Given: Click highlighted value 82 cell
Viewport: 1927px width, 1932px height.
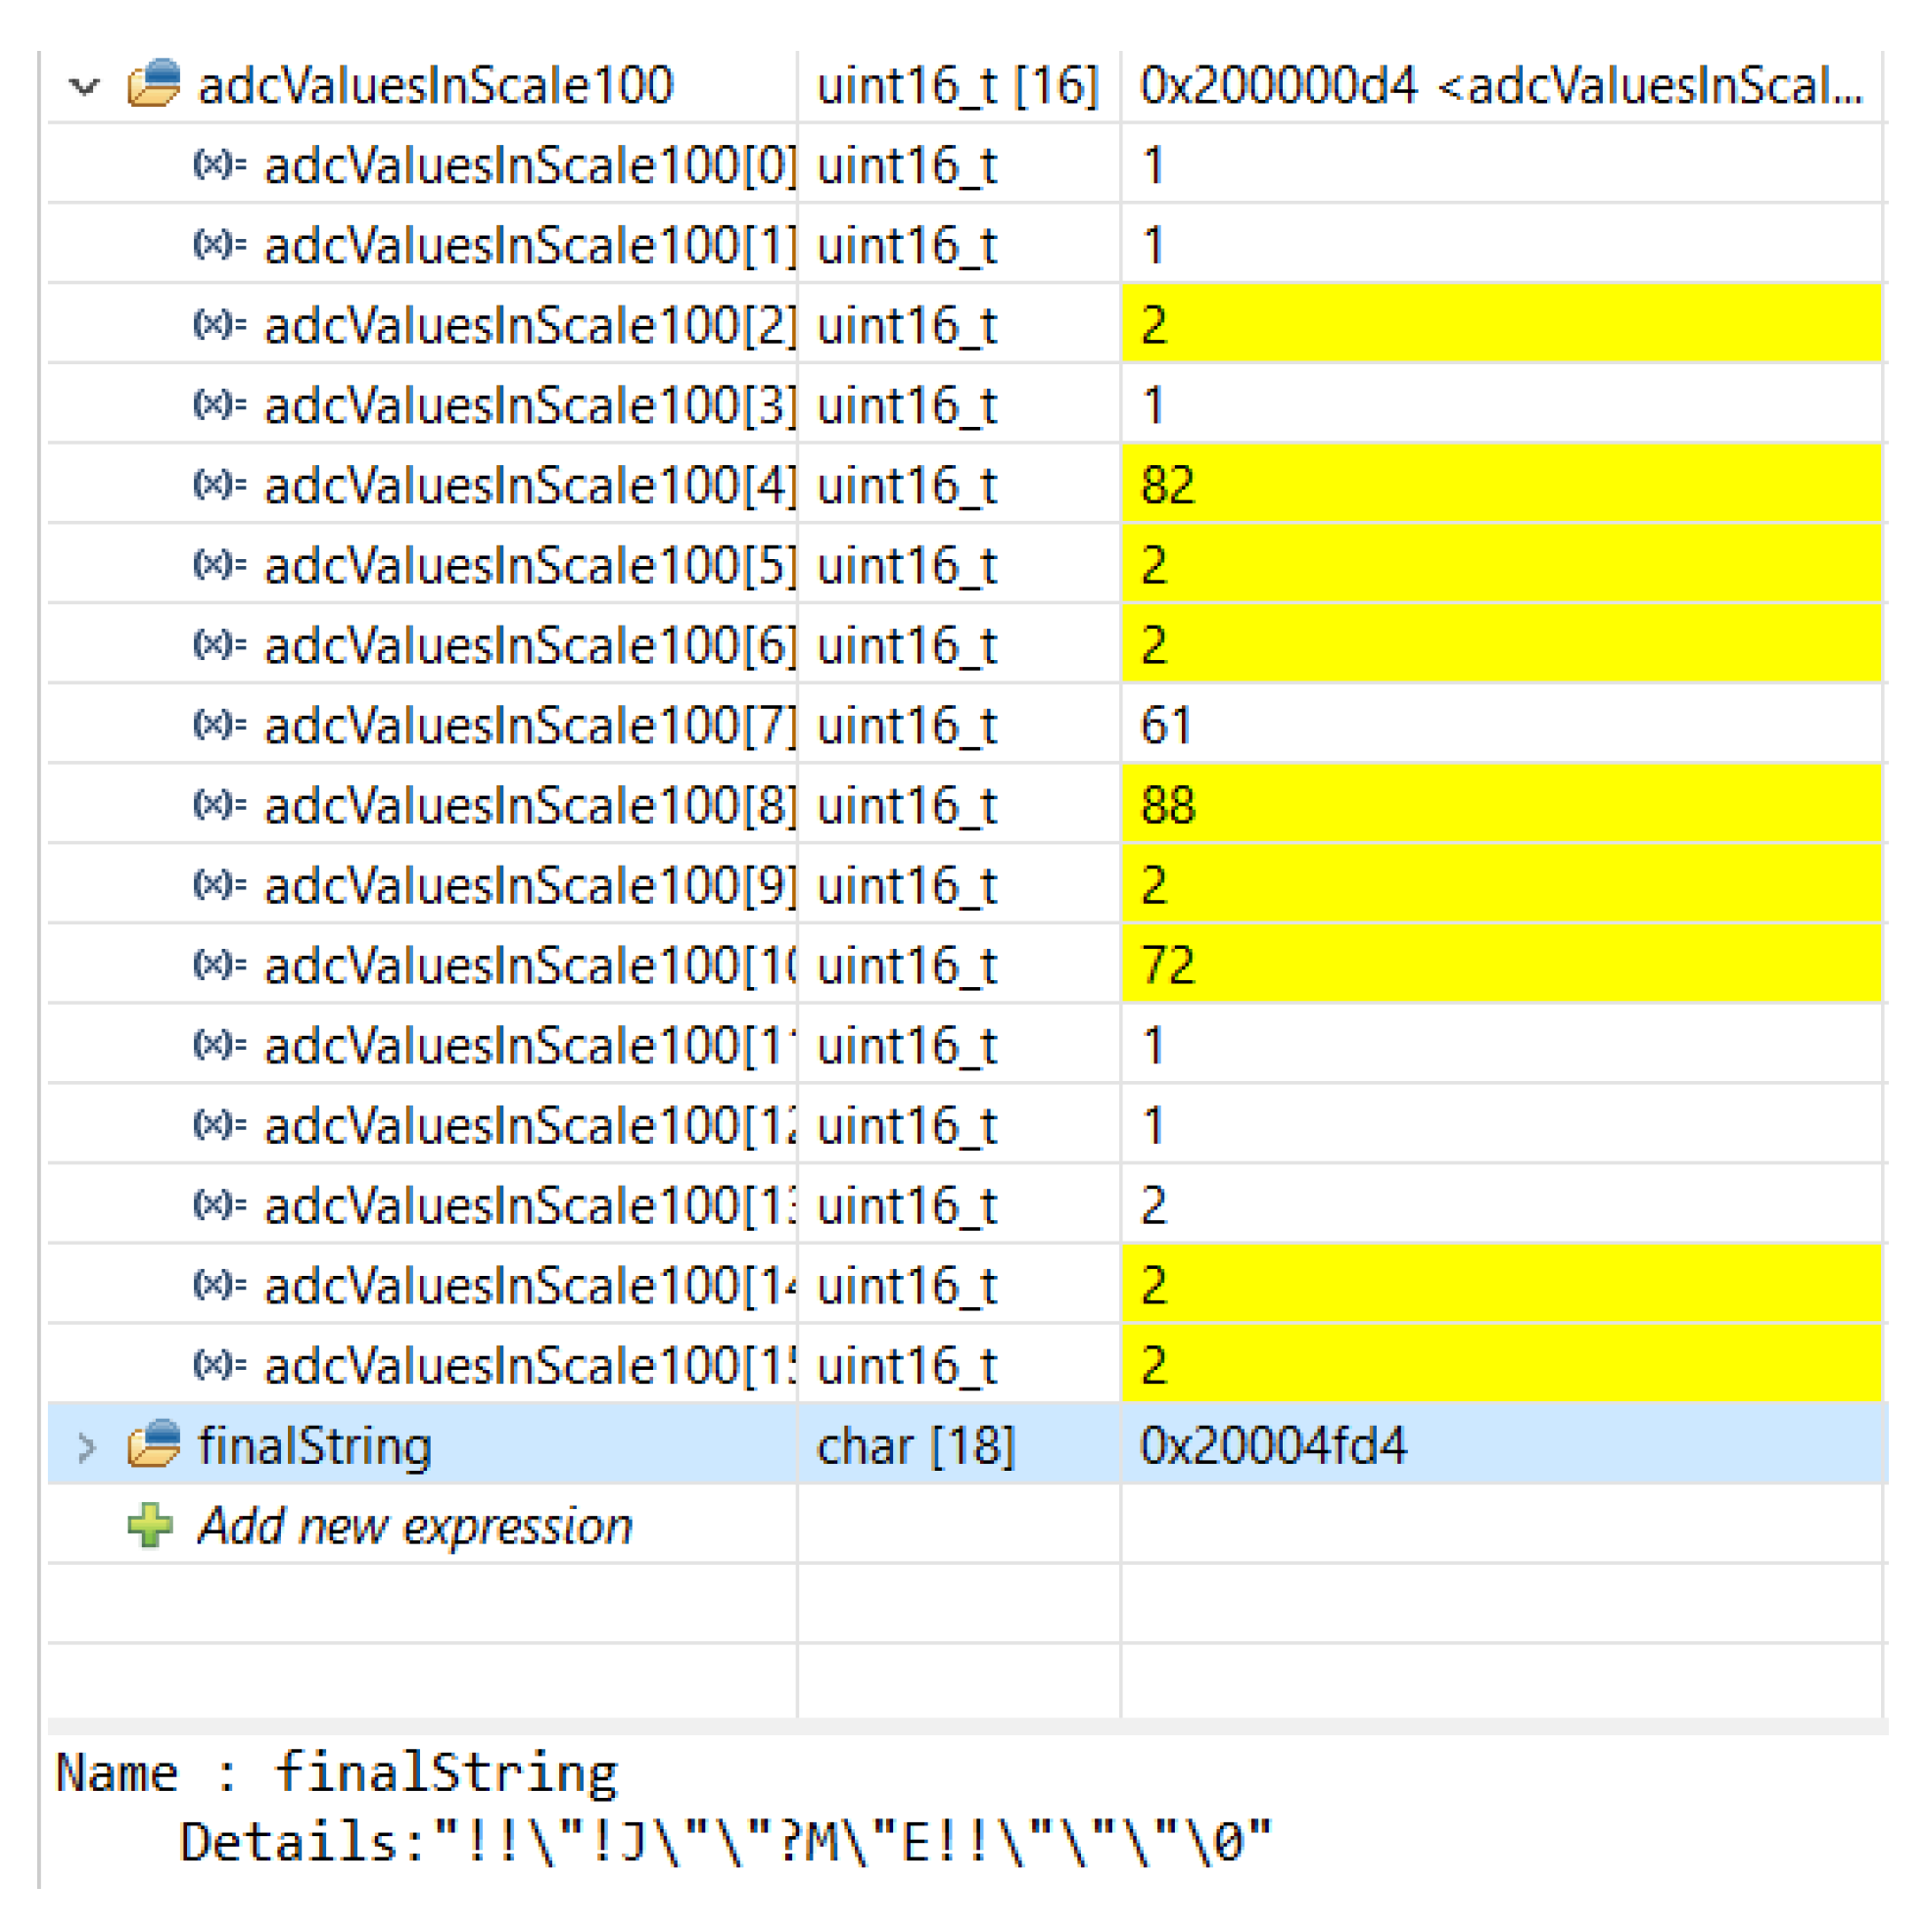Looking at the screenshot, I should pos(1167,485).
